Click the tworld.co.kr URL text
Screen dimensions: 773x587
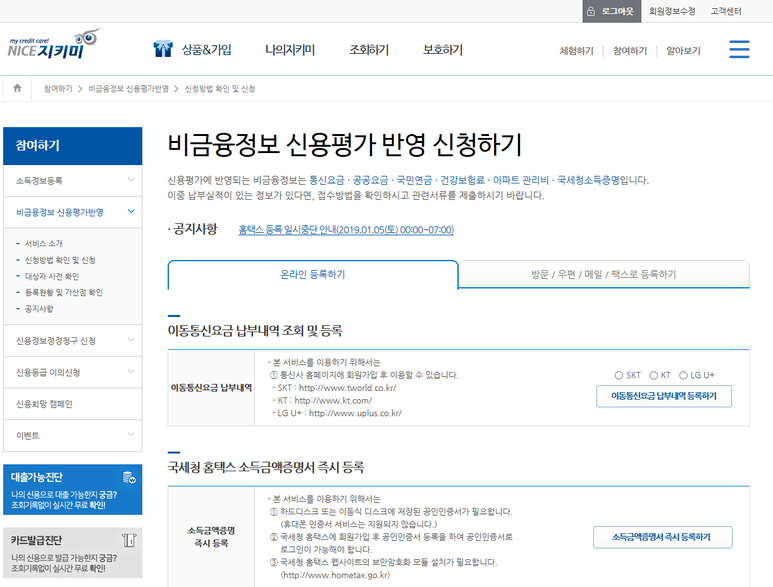click(x=348, y=388)
